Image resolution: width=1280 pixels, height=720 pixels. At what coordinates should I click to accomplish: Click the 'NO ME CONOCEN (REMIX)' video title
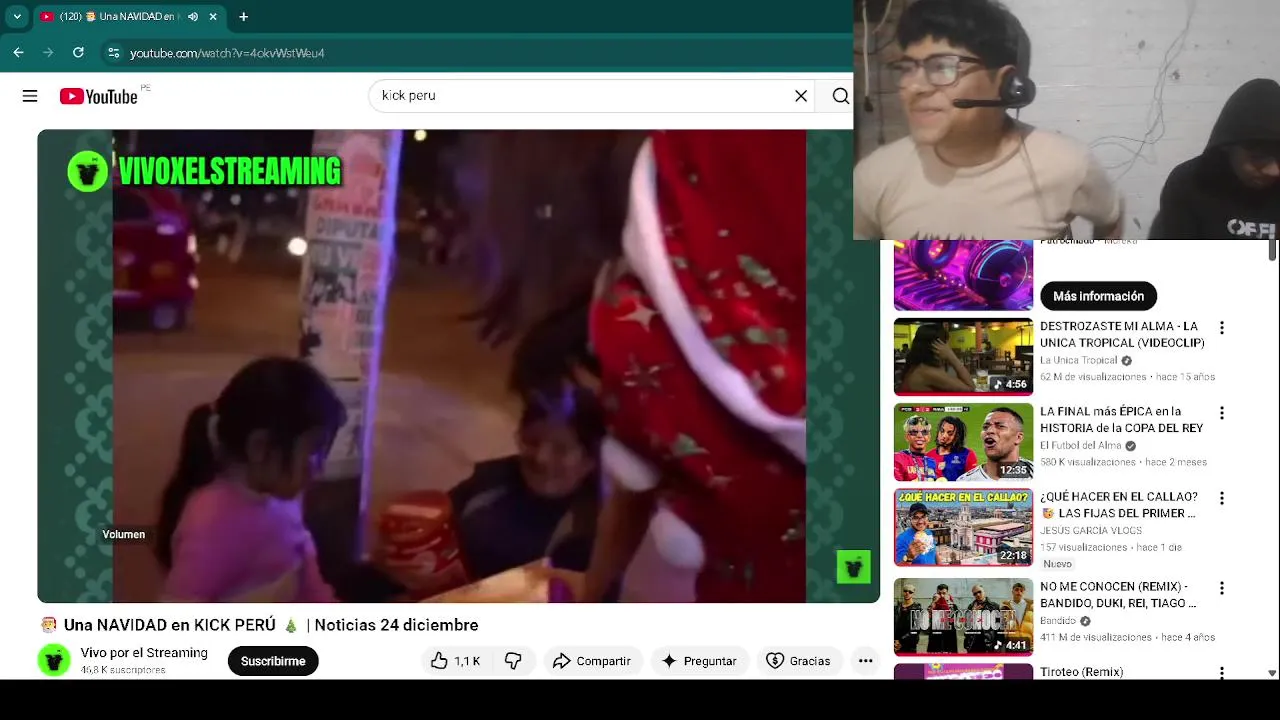(x=1118, y=595)
